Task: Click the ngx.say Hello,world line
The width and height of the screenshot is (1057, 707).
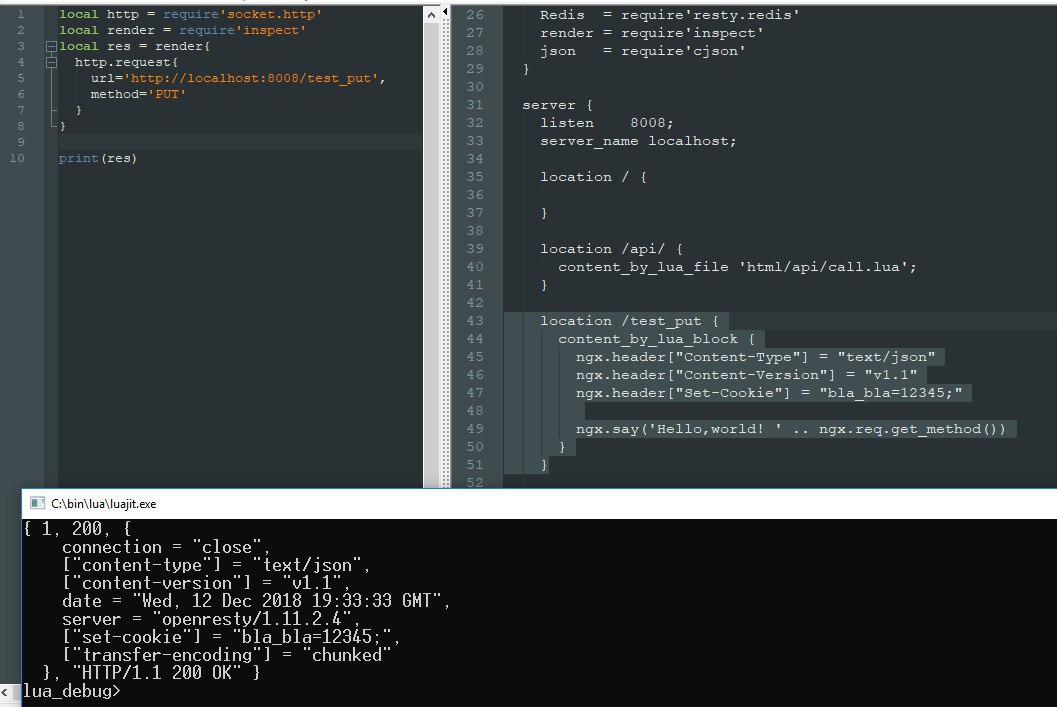Action: (790, 429)
